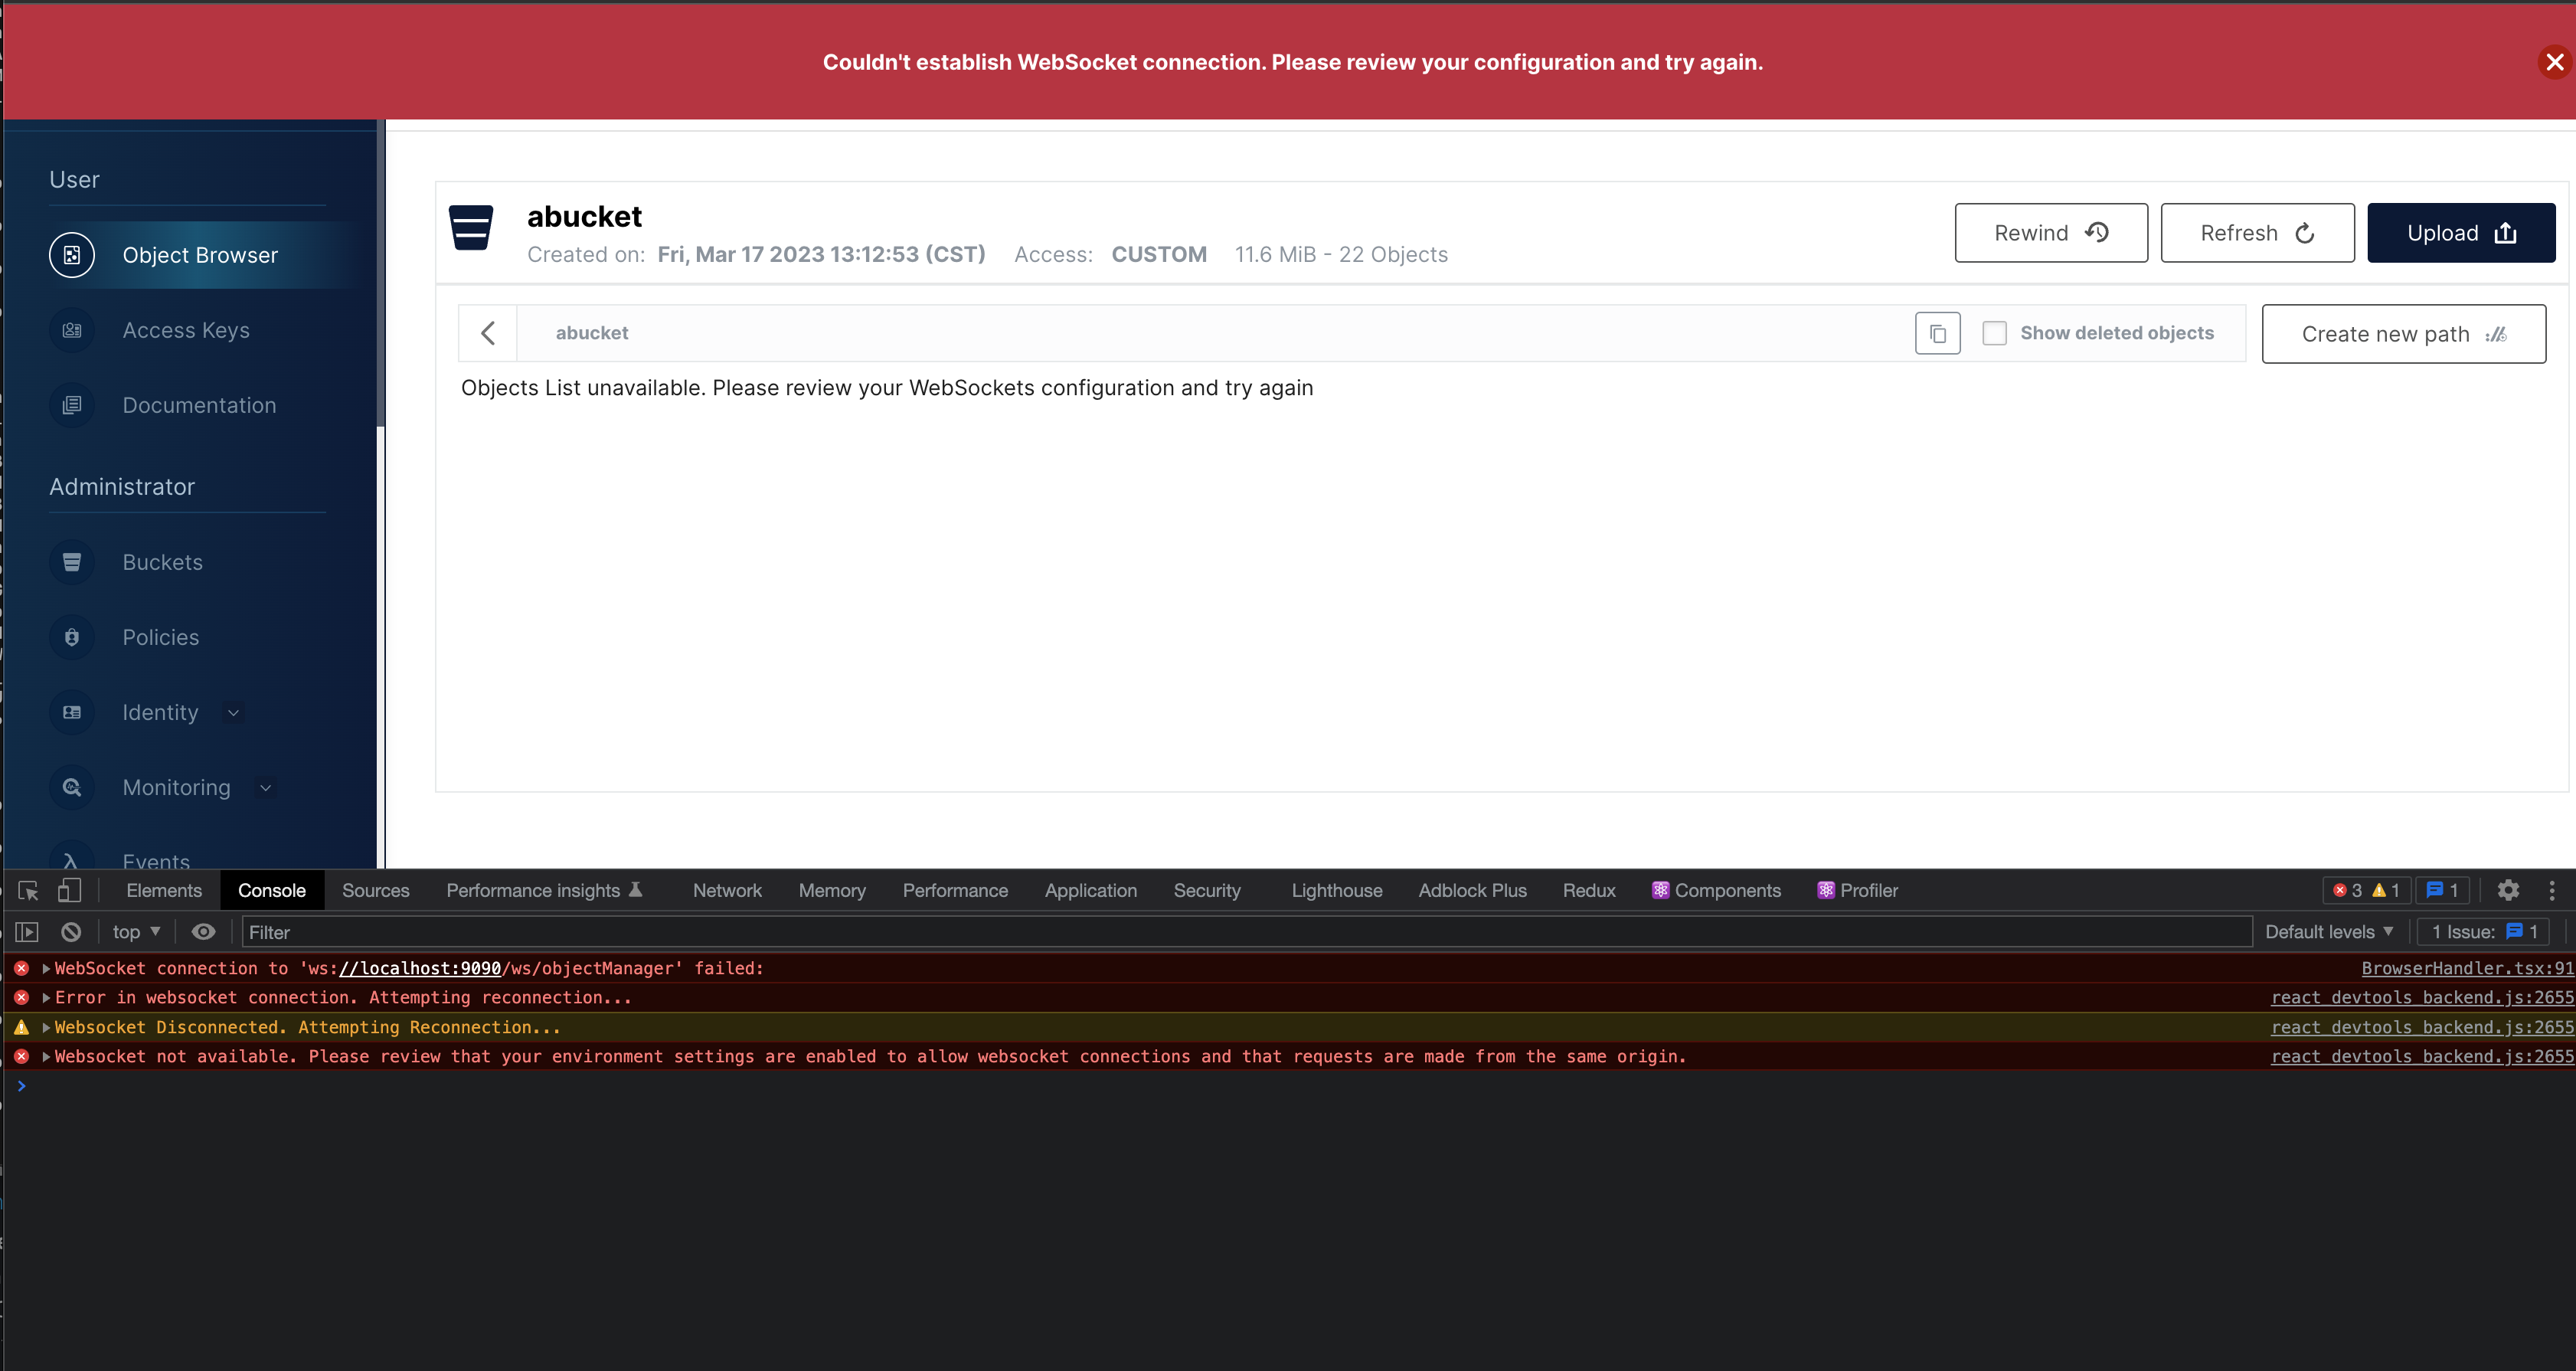Click the Refresh button
This screenshot has height=1371, width=2576.
(2257, 233)
